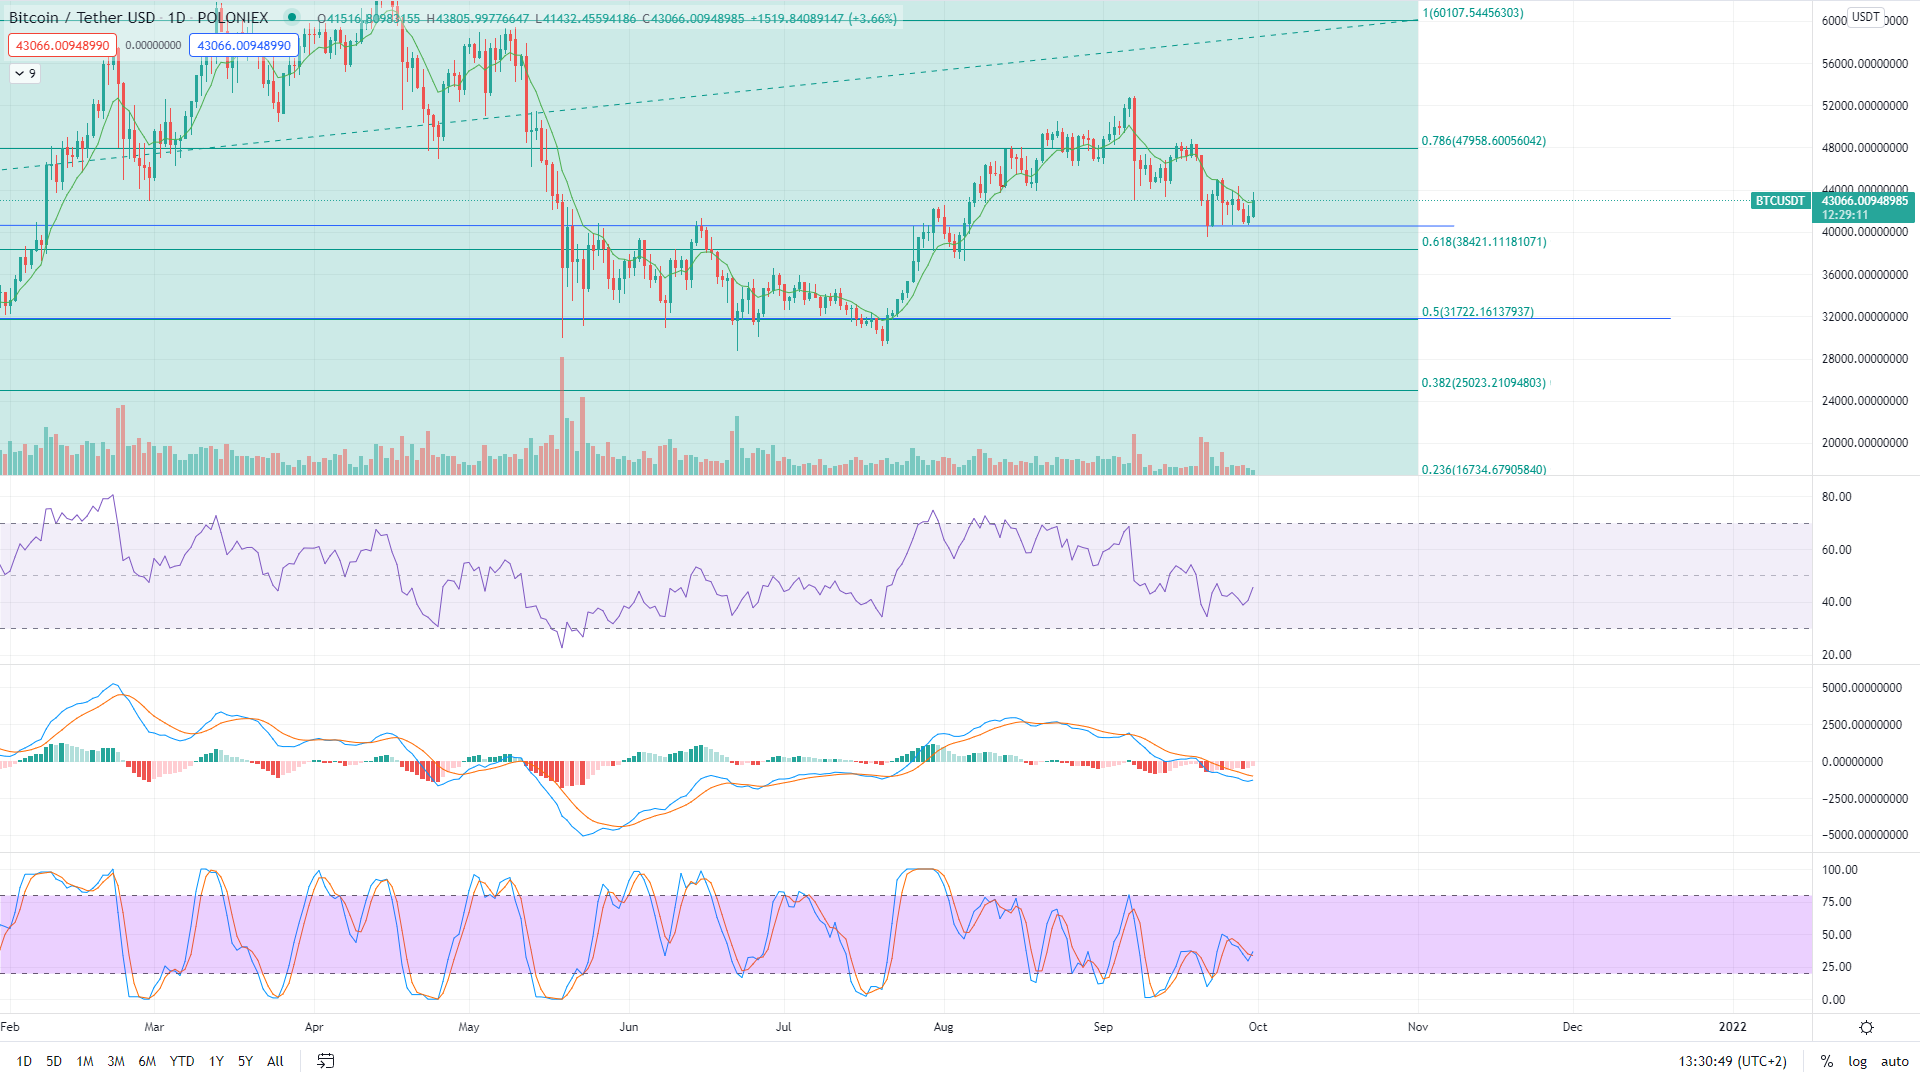Click the 0.786 Fibonacci level label
Screen dimensions: 1920x1080
(1483, 141)
